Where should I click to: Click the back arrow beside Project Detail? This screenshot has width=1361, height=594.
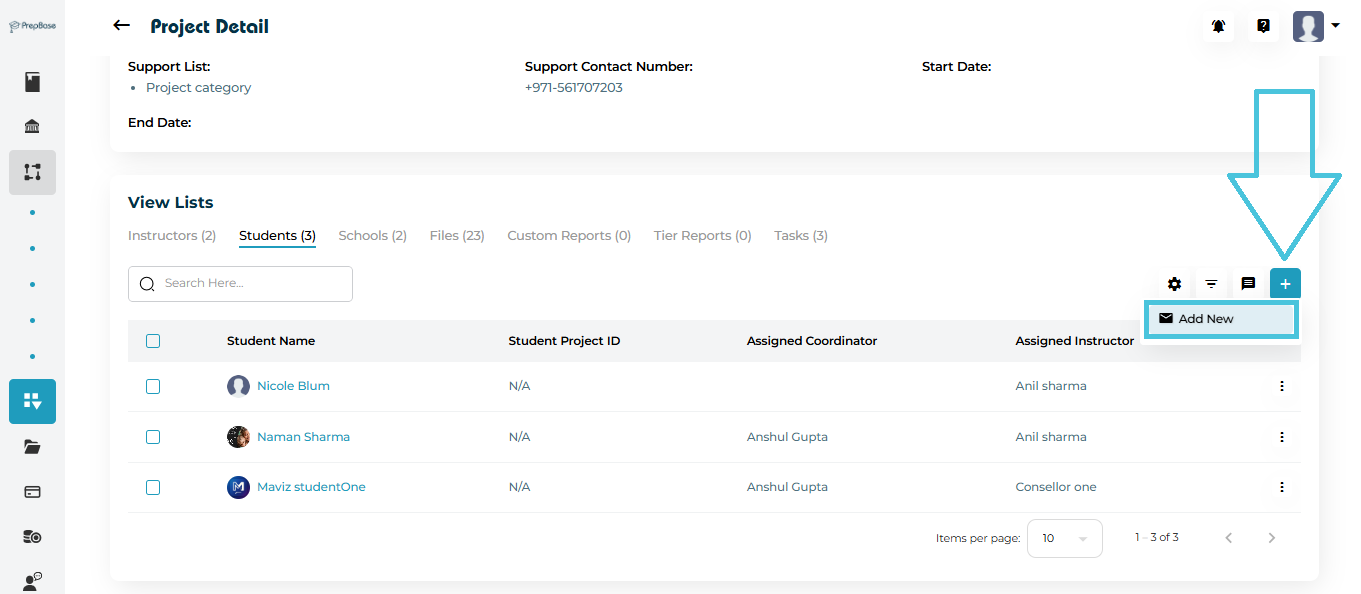[122, 26]
